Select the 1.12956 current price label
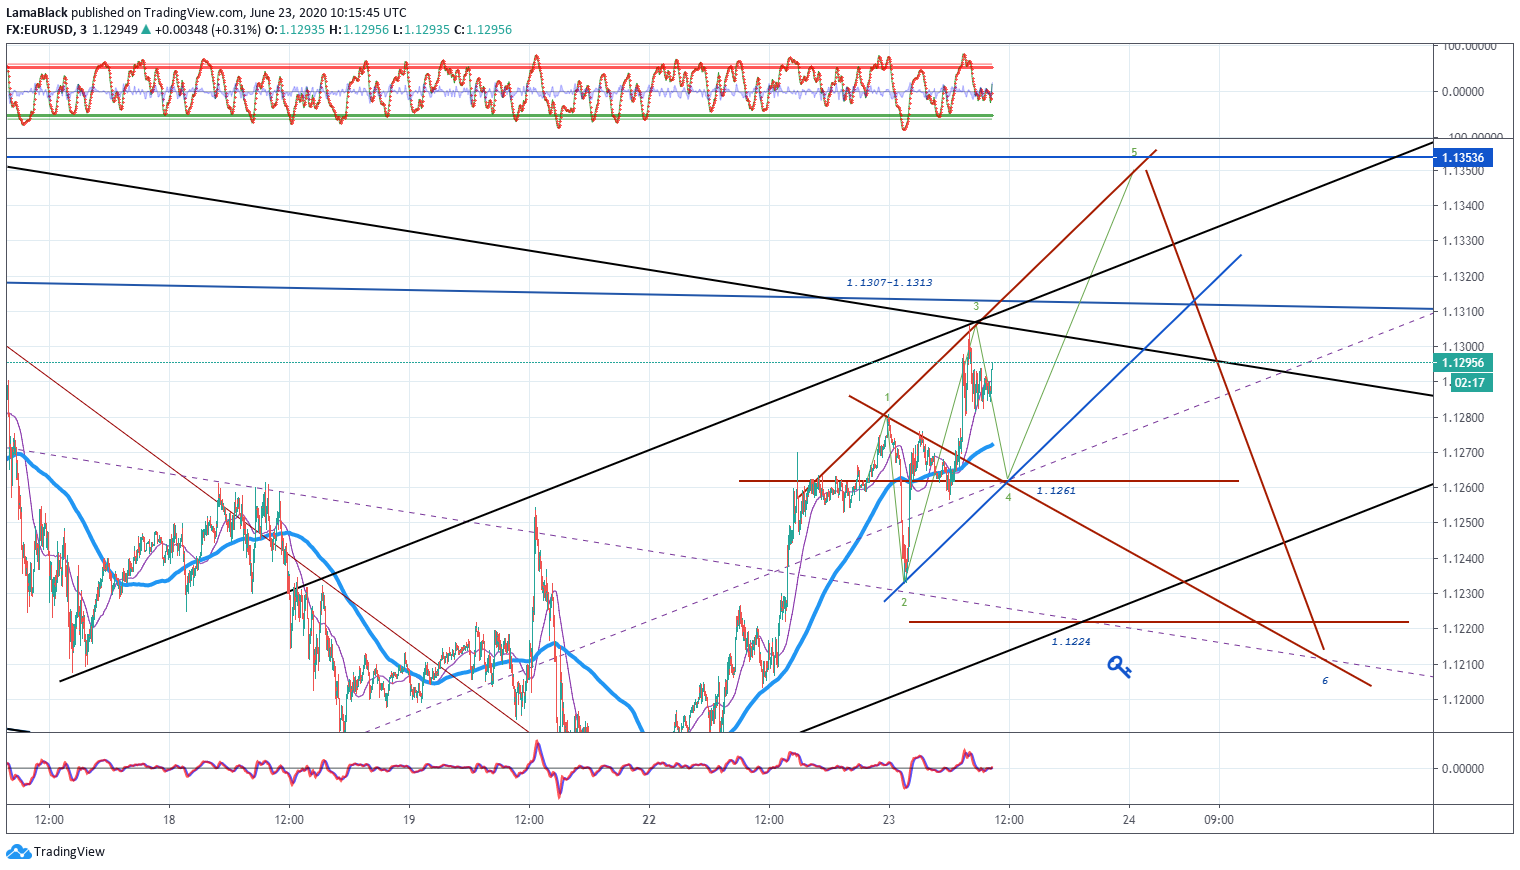 [x=1462, y=363]
